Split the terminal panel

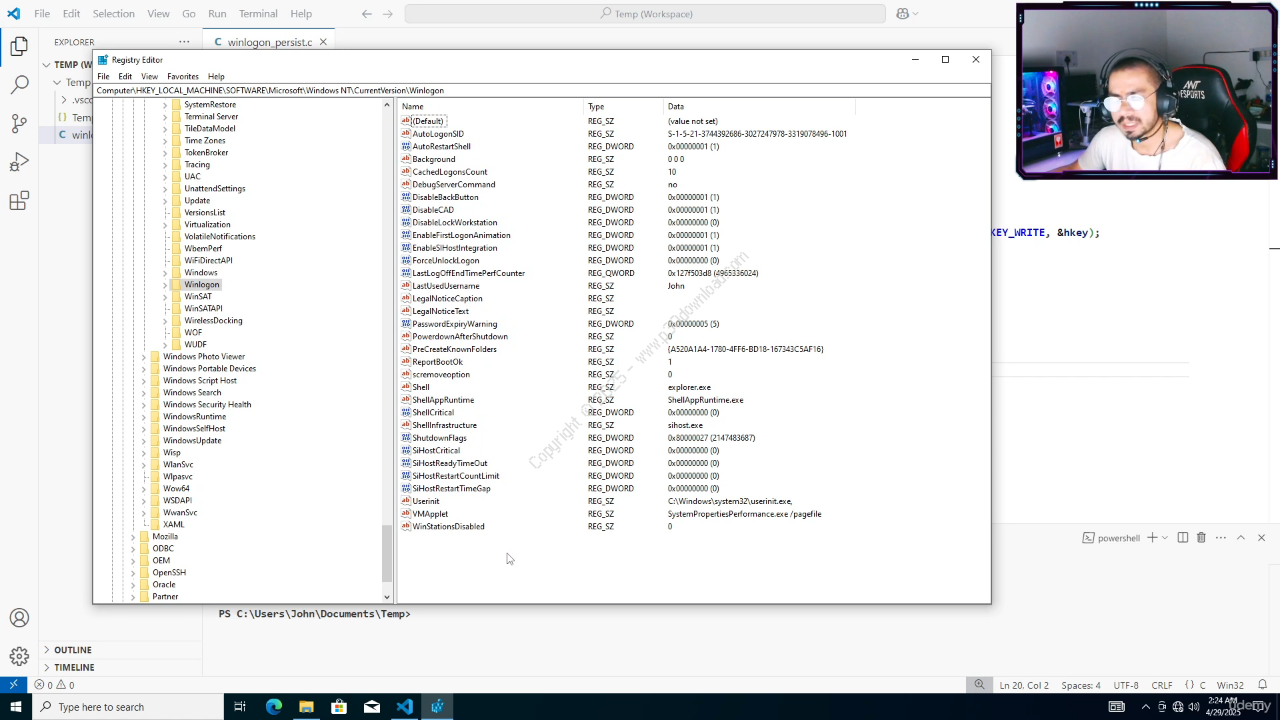pyautogui.click(x=1182, y=538)
